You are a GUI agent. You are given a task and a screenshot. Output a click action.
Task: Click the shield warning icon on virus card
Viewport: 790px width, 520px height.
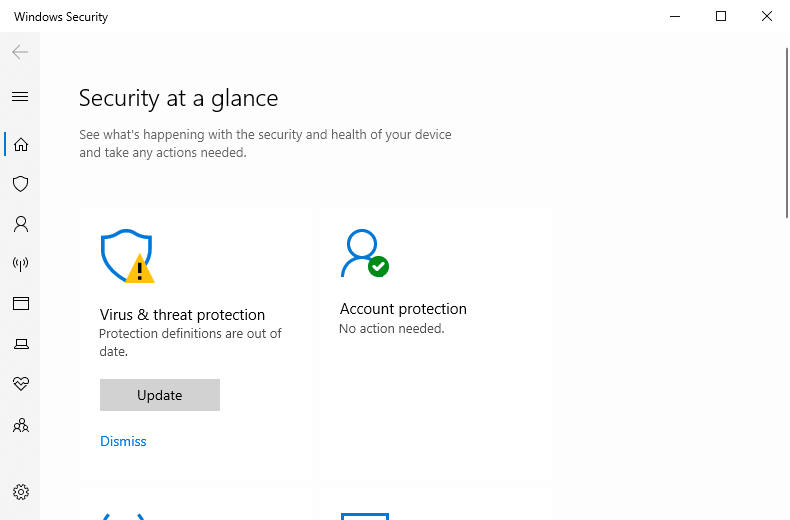(x=127, y=256)
